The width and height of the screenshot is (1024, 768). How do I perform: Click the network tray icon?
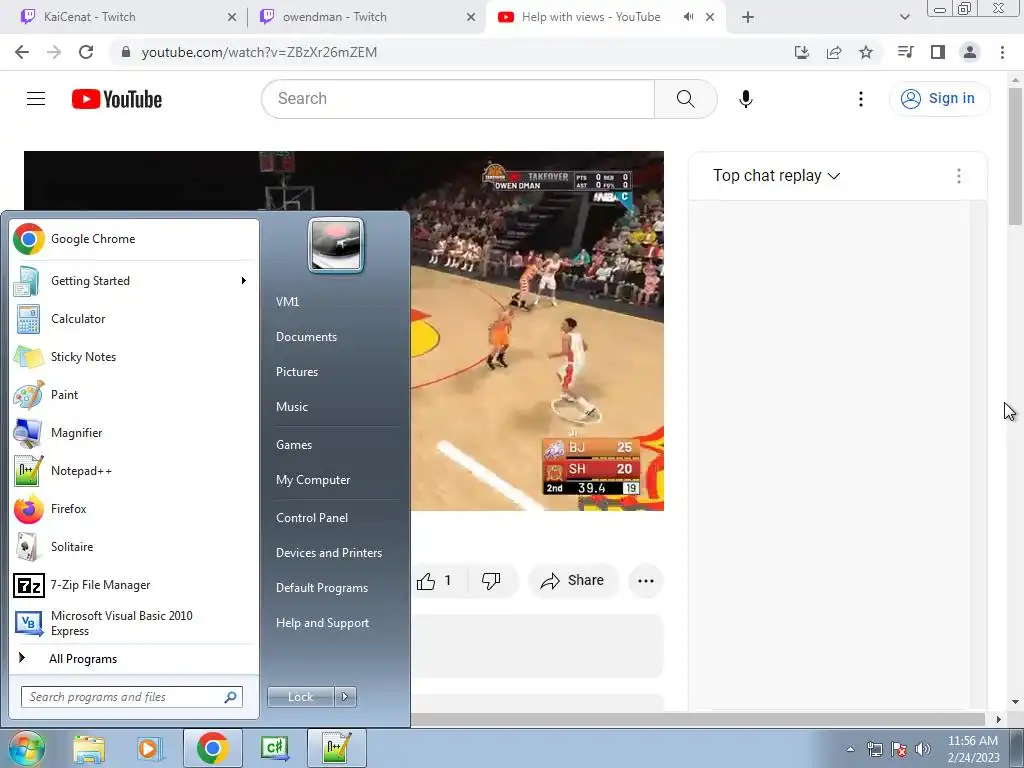click(874, 749)
